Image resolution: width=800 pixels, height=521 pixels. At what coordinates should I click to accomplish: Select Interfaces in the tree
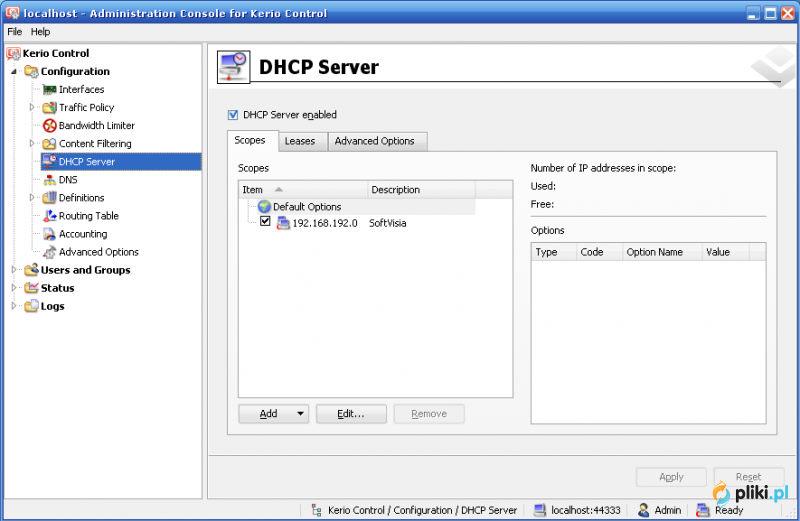[82, 90]
